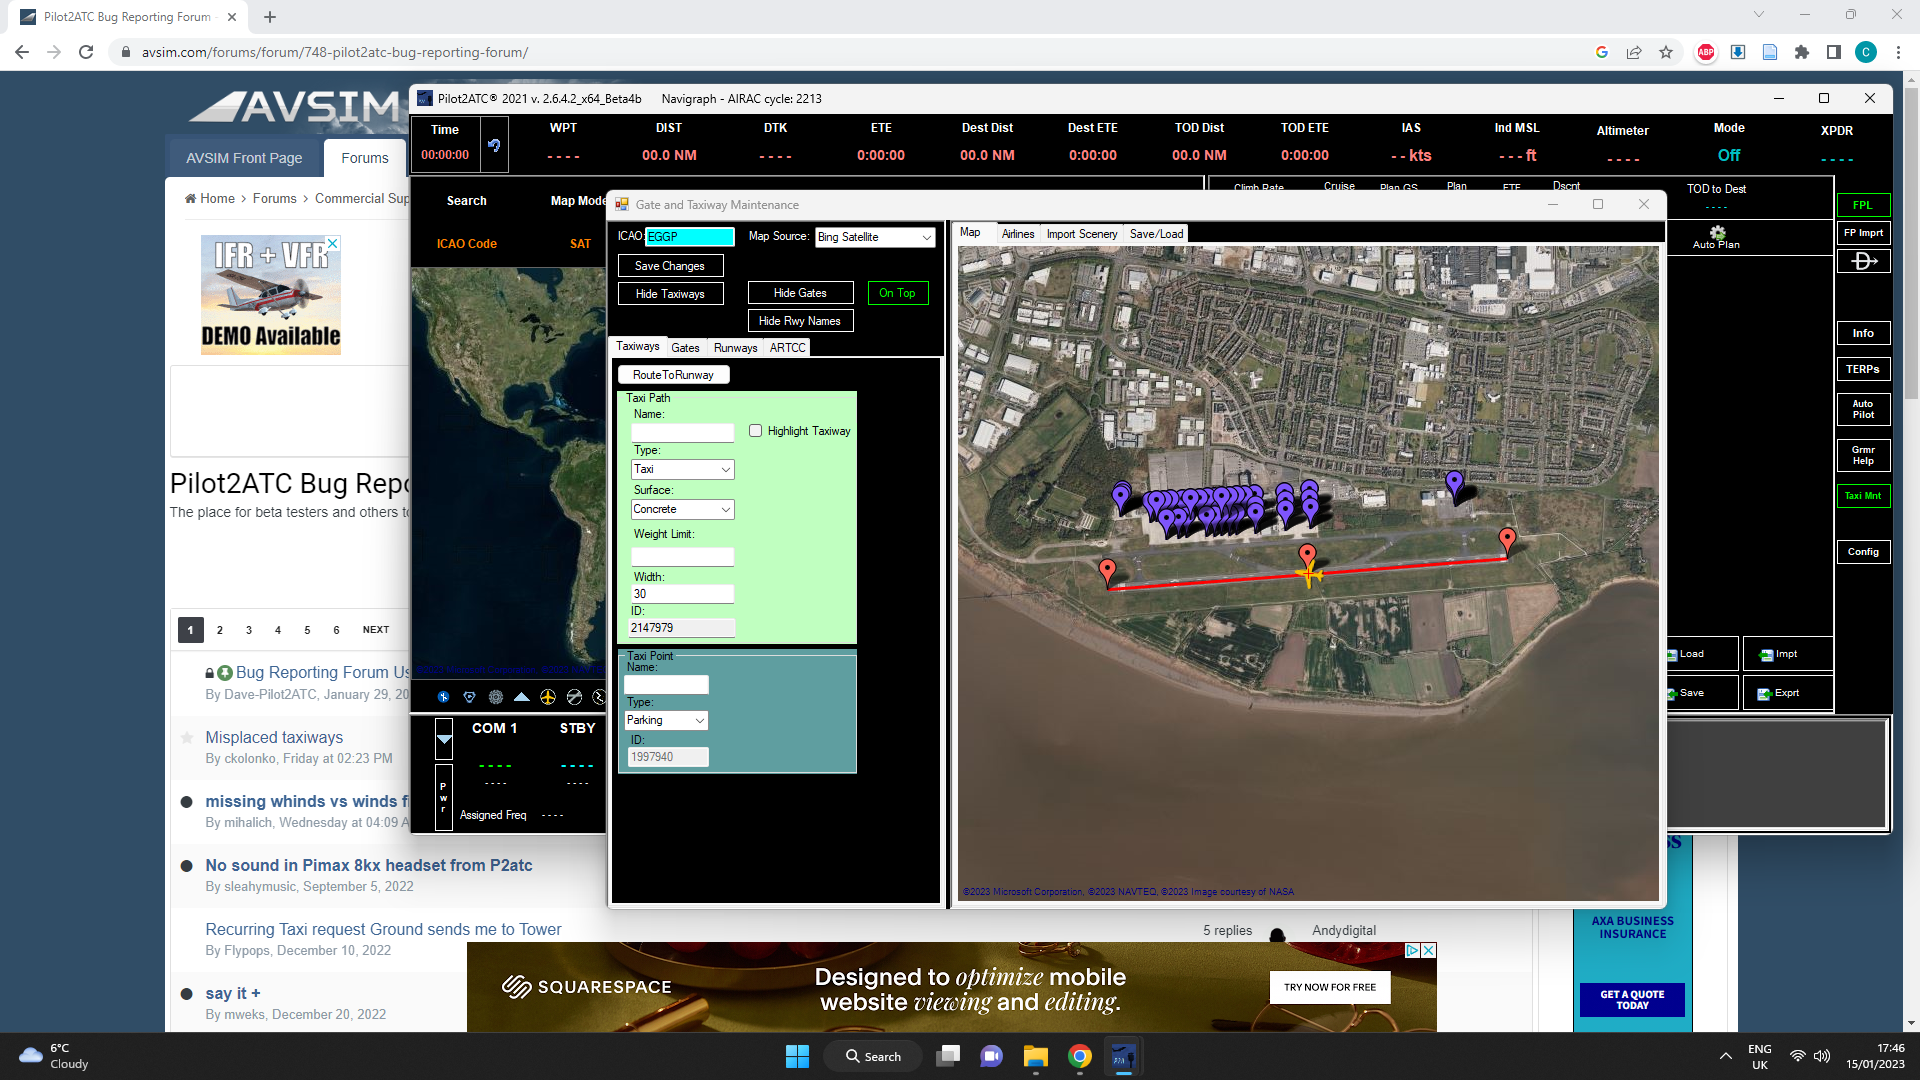Viewport: 1920px width, 1080px height.
Task: Click the ICAO airport code field
Action: (x=690, y=237)
